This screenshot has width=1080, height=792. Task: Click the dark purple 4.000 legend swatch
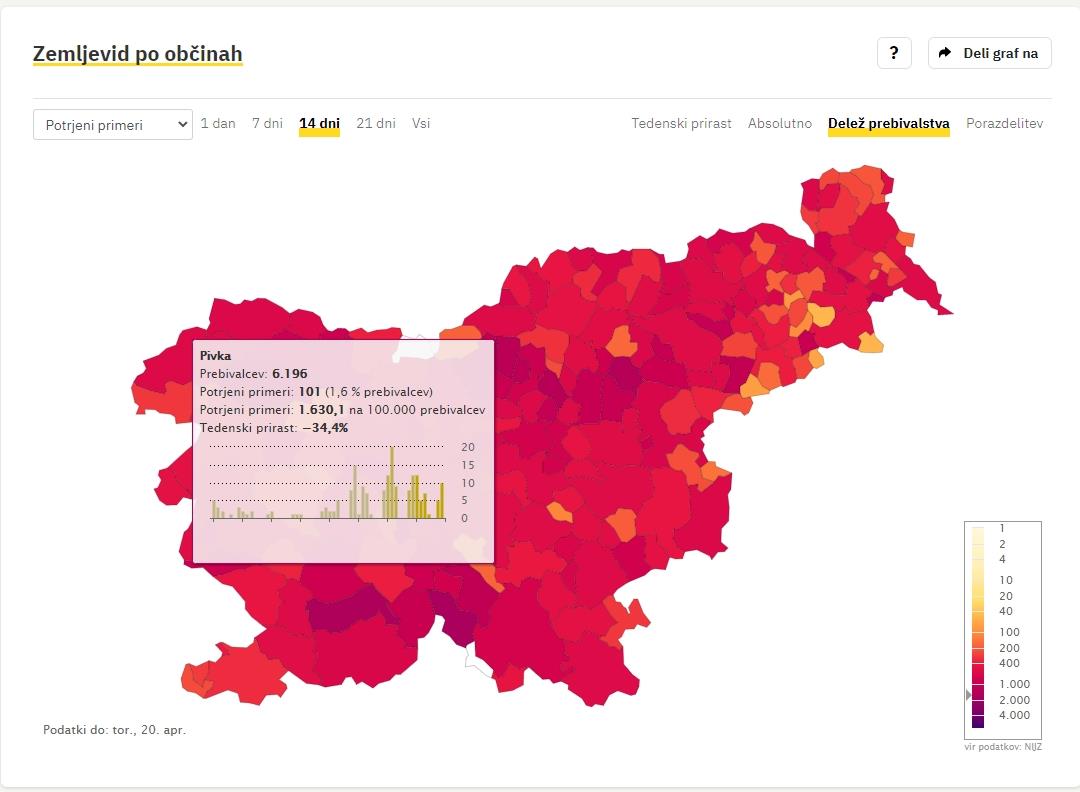[978, 720]
